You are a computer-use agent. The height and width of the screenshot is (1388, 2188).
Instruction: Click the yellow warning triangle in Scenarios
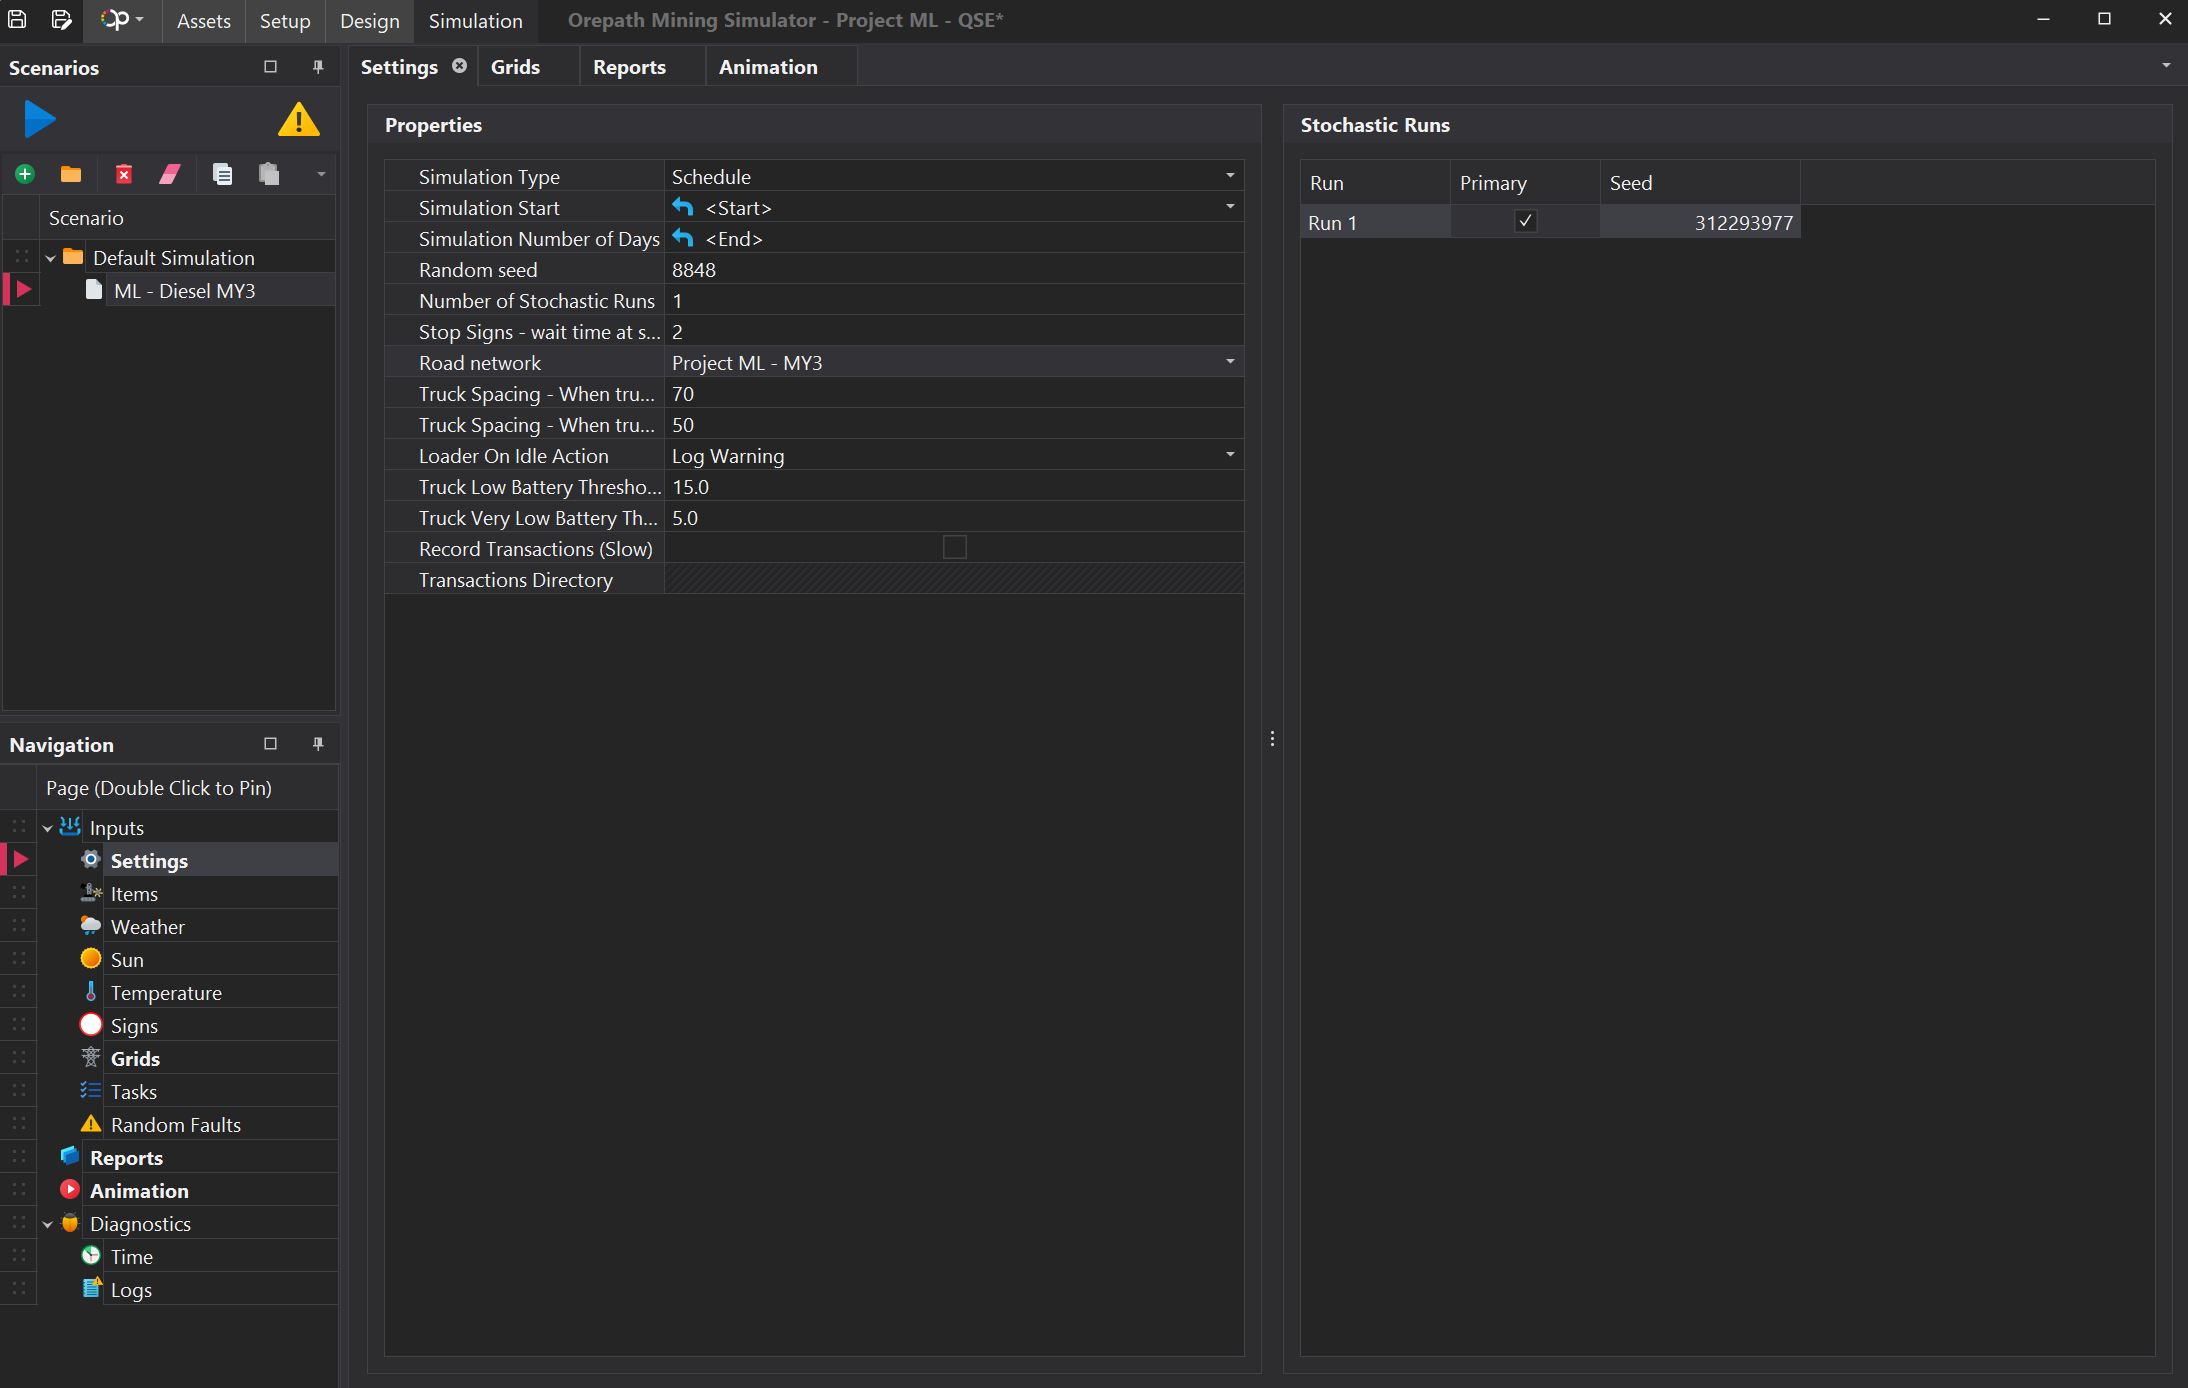coord(298,120)
